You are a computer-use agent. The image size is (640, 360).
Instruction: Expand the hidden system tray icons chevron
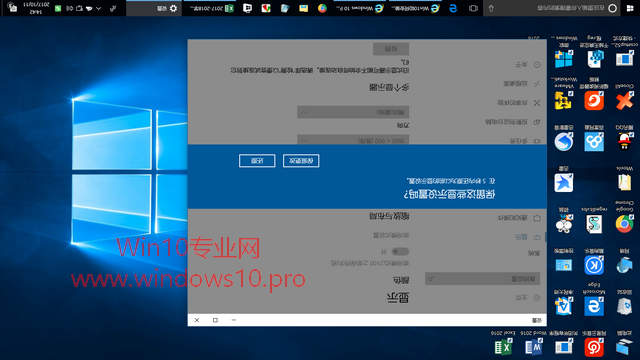pyautogui.click(x=98, y=8)
